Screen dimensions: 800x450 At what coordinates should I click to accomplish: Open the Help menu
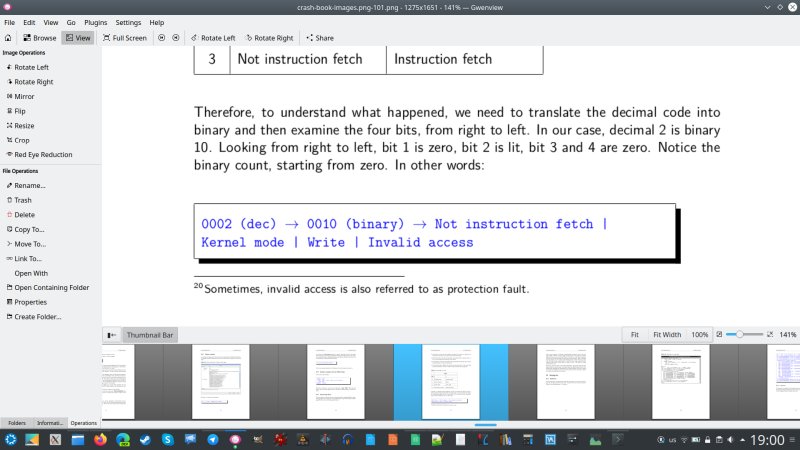[x=157, y=22]
